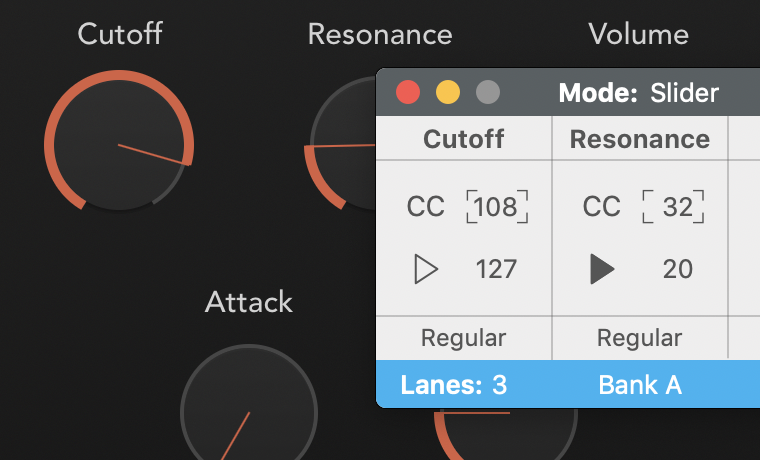This screenshot has width=760, height=460.
Task: Click the Lanes: 3 setting
Action: 454,385
